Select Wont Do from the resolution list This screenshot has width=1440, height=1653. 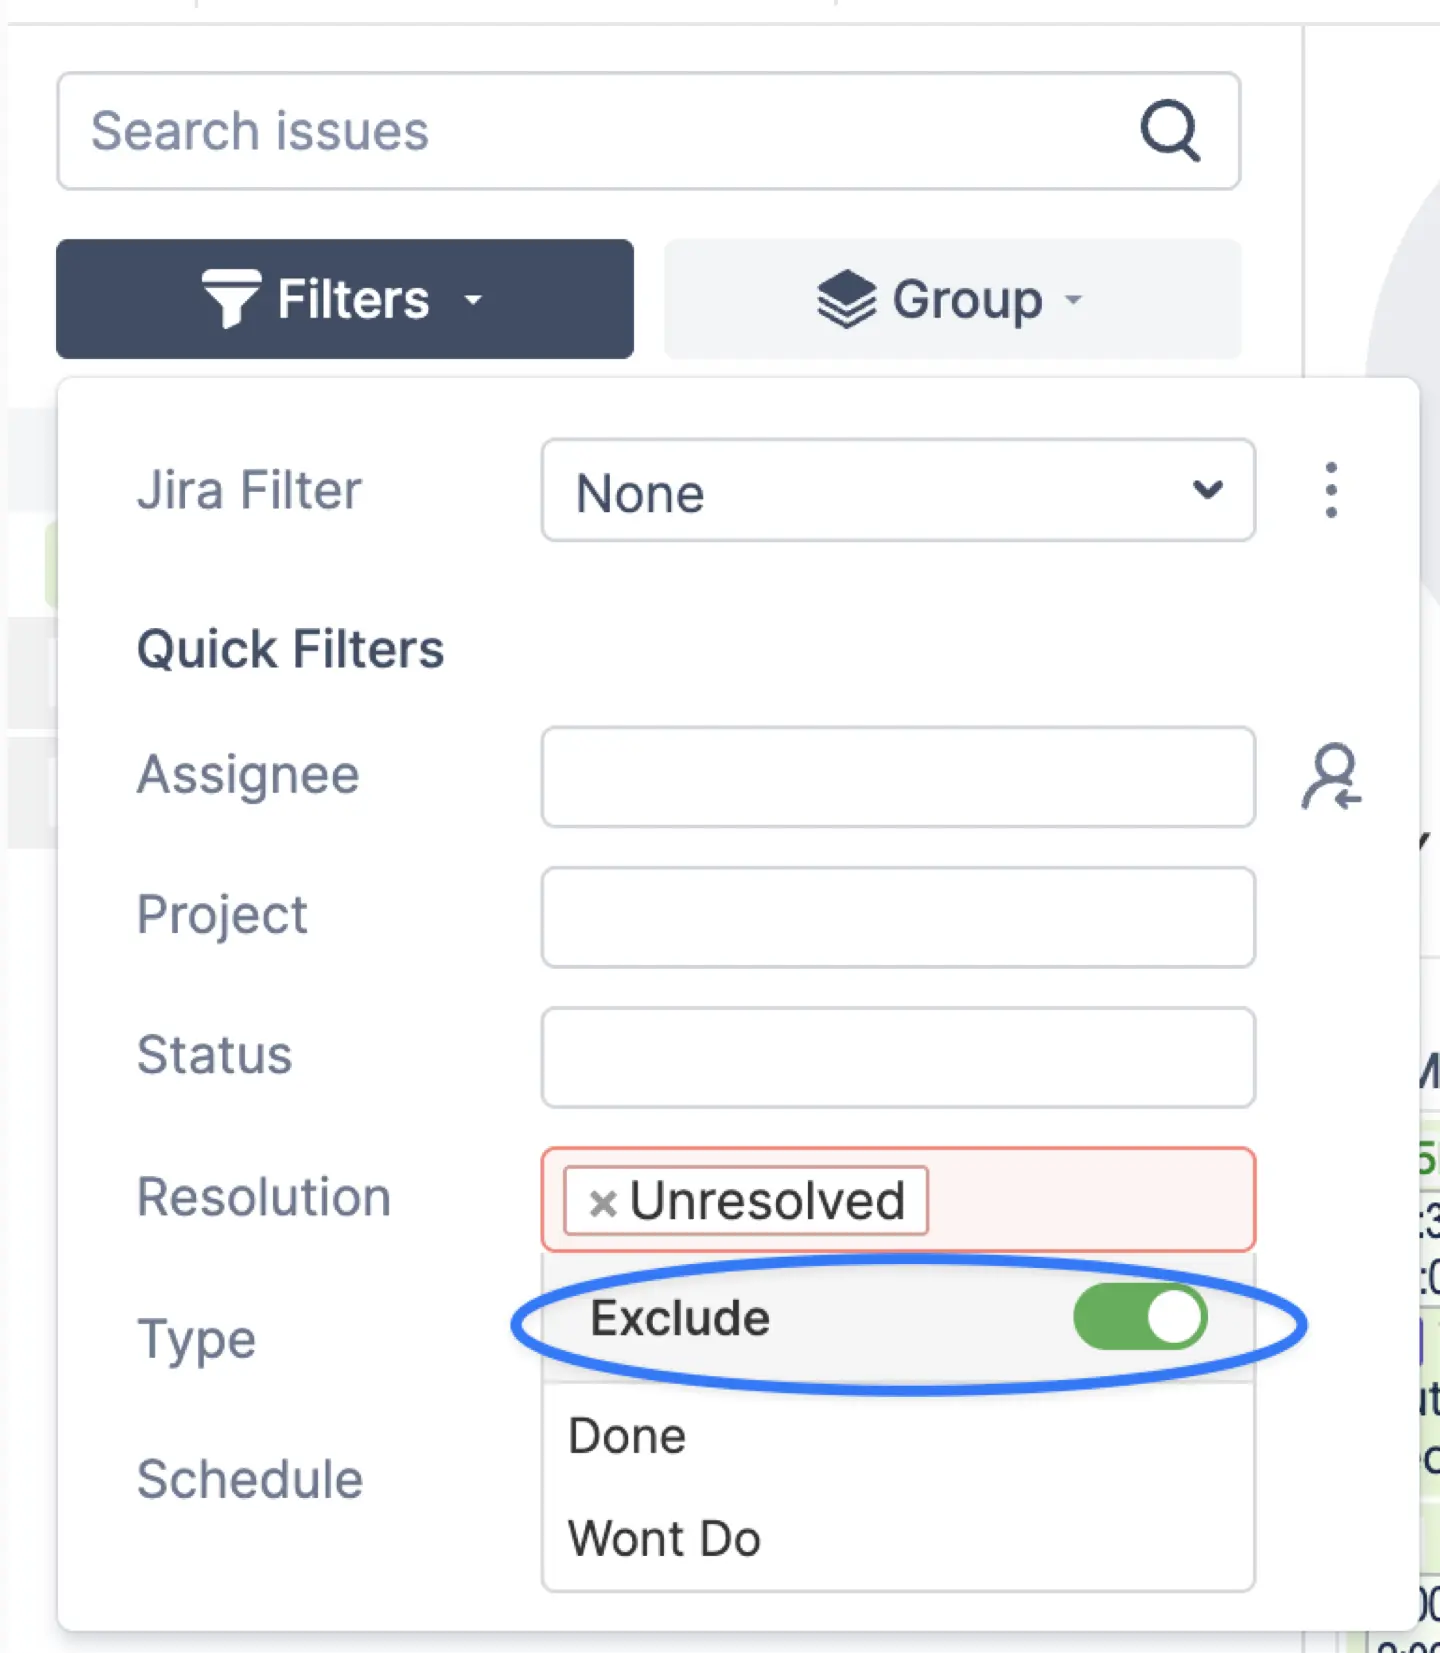point(664,1538)
